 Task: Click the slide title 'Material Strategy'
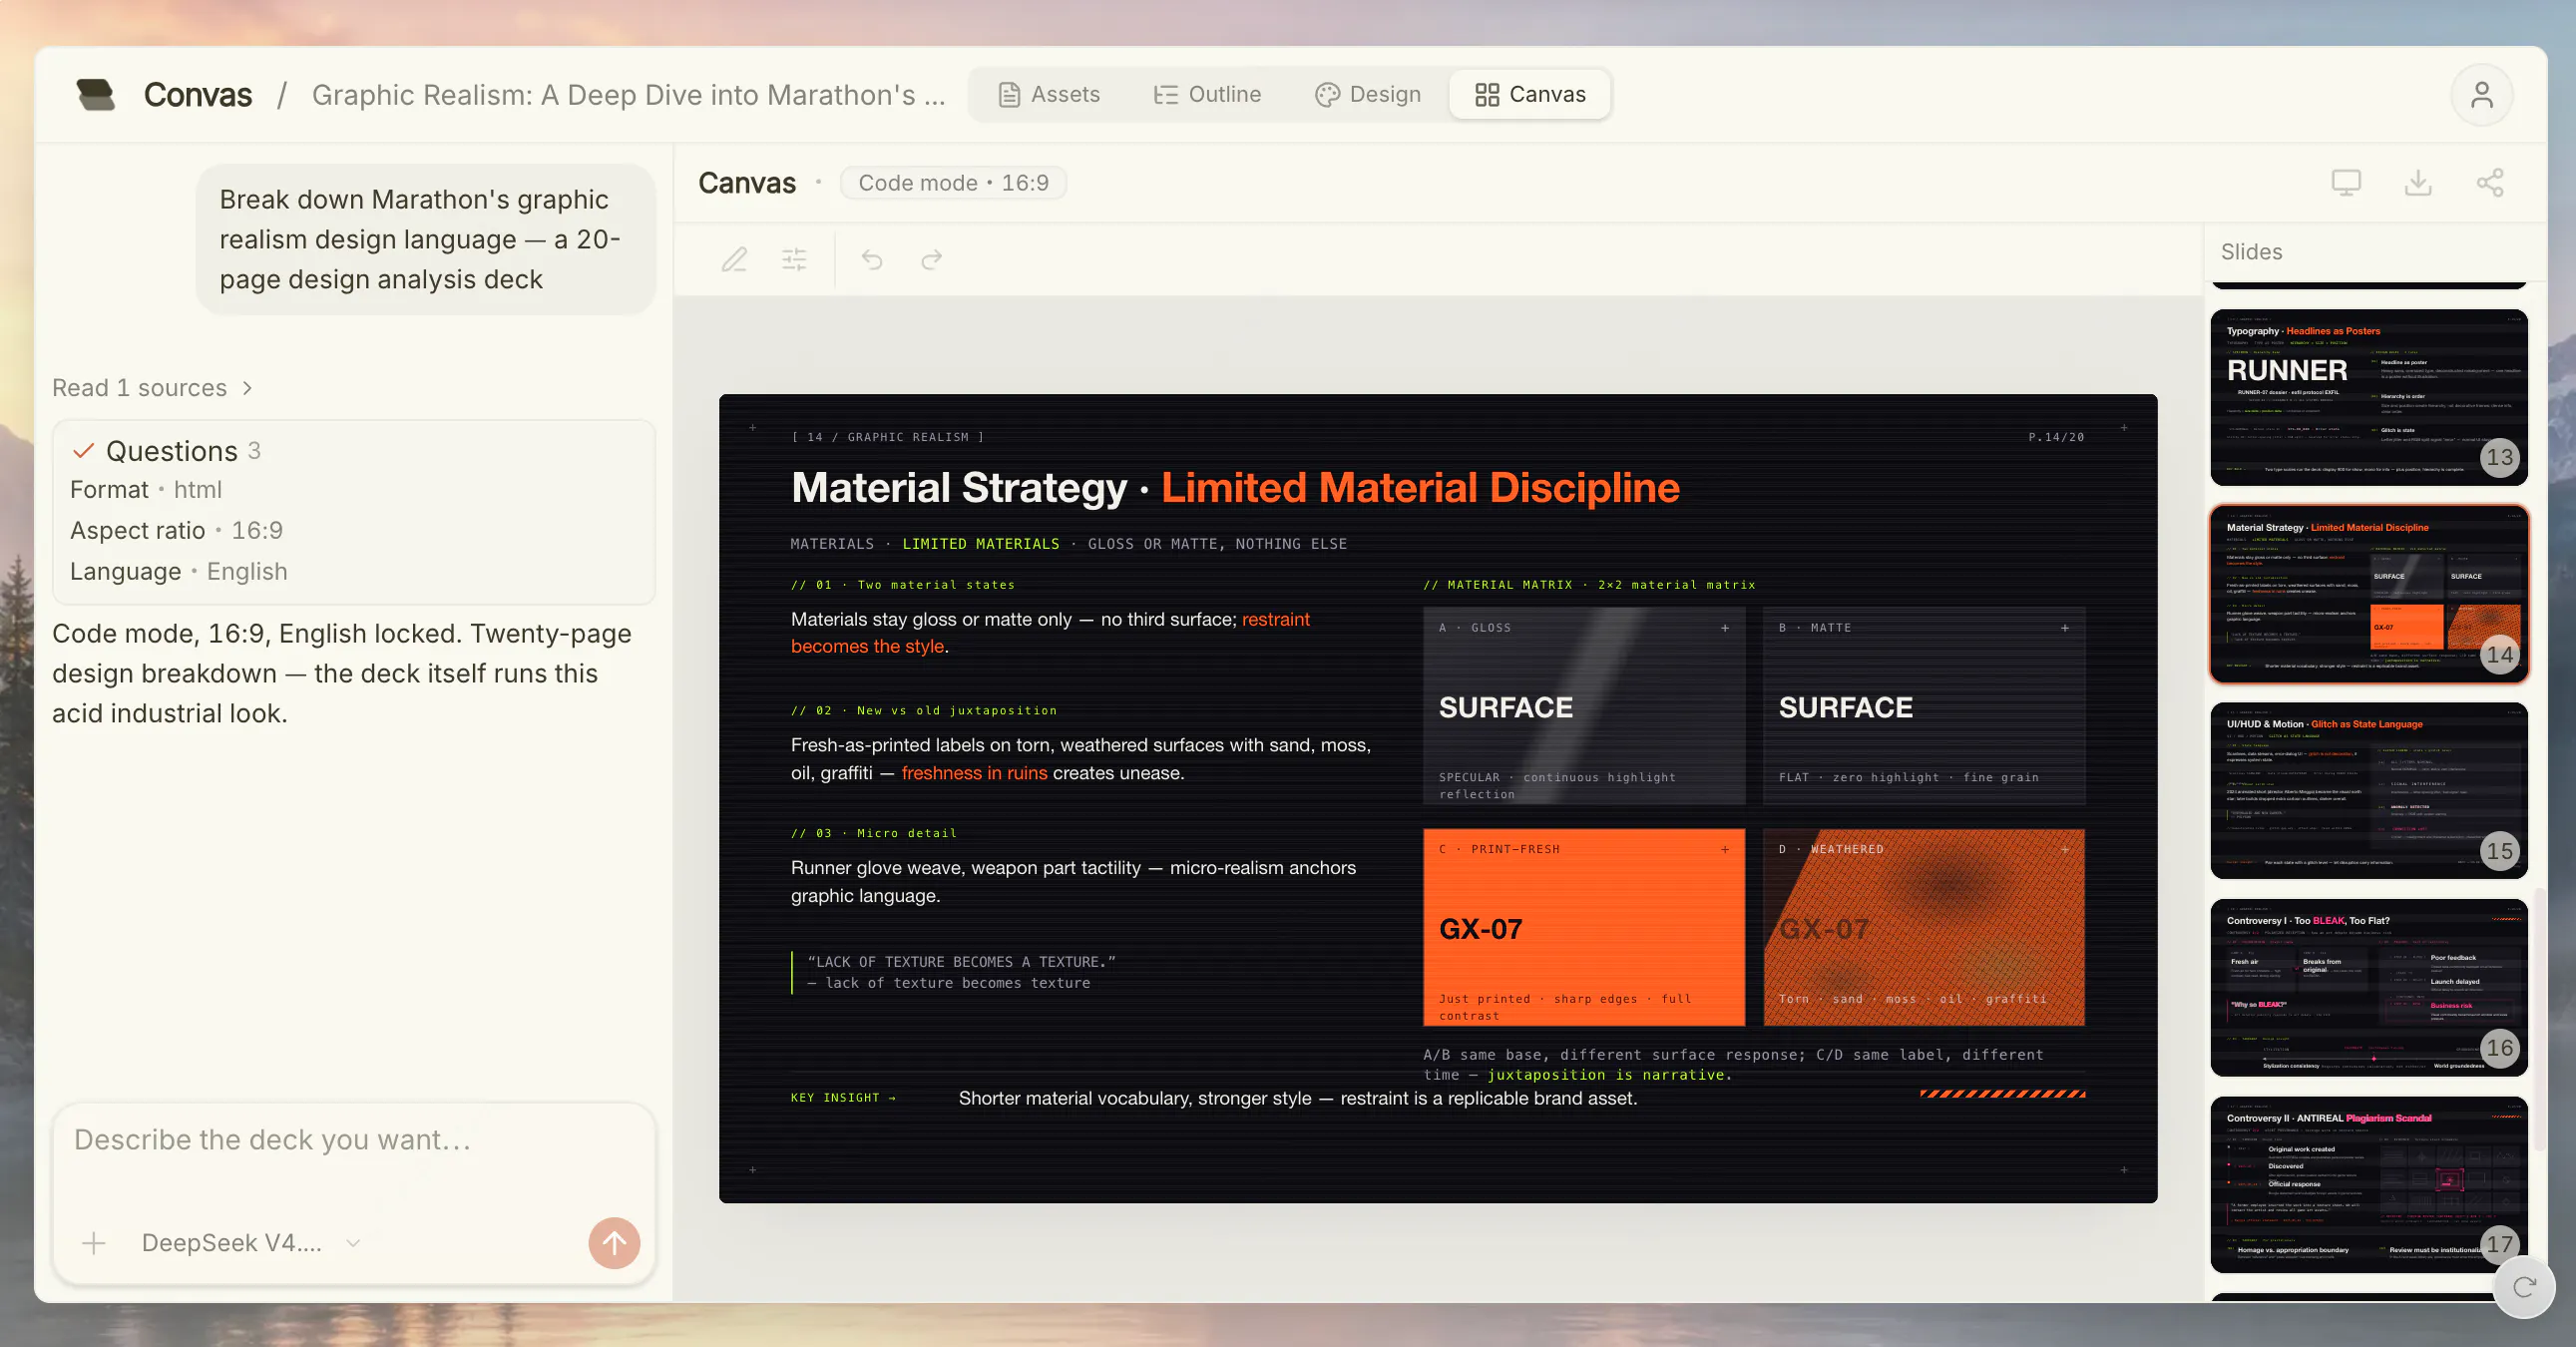tap(959, 488)
